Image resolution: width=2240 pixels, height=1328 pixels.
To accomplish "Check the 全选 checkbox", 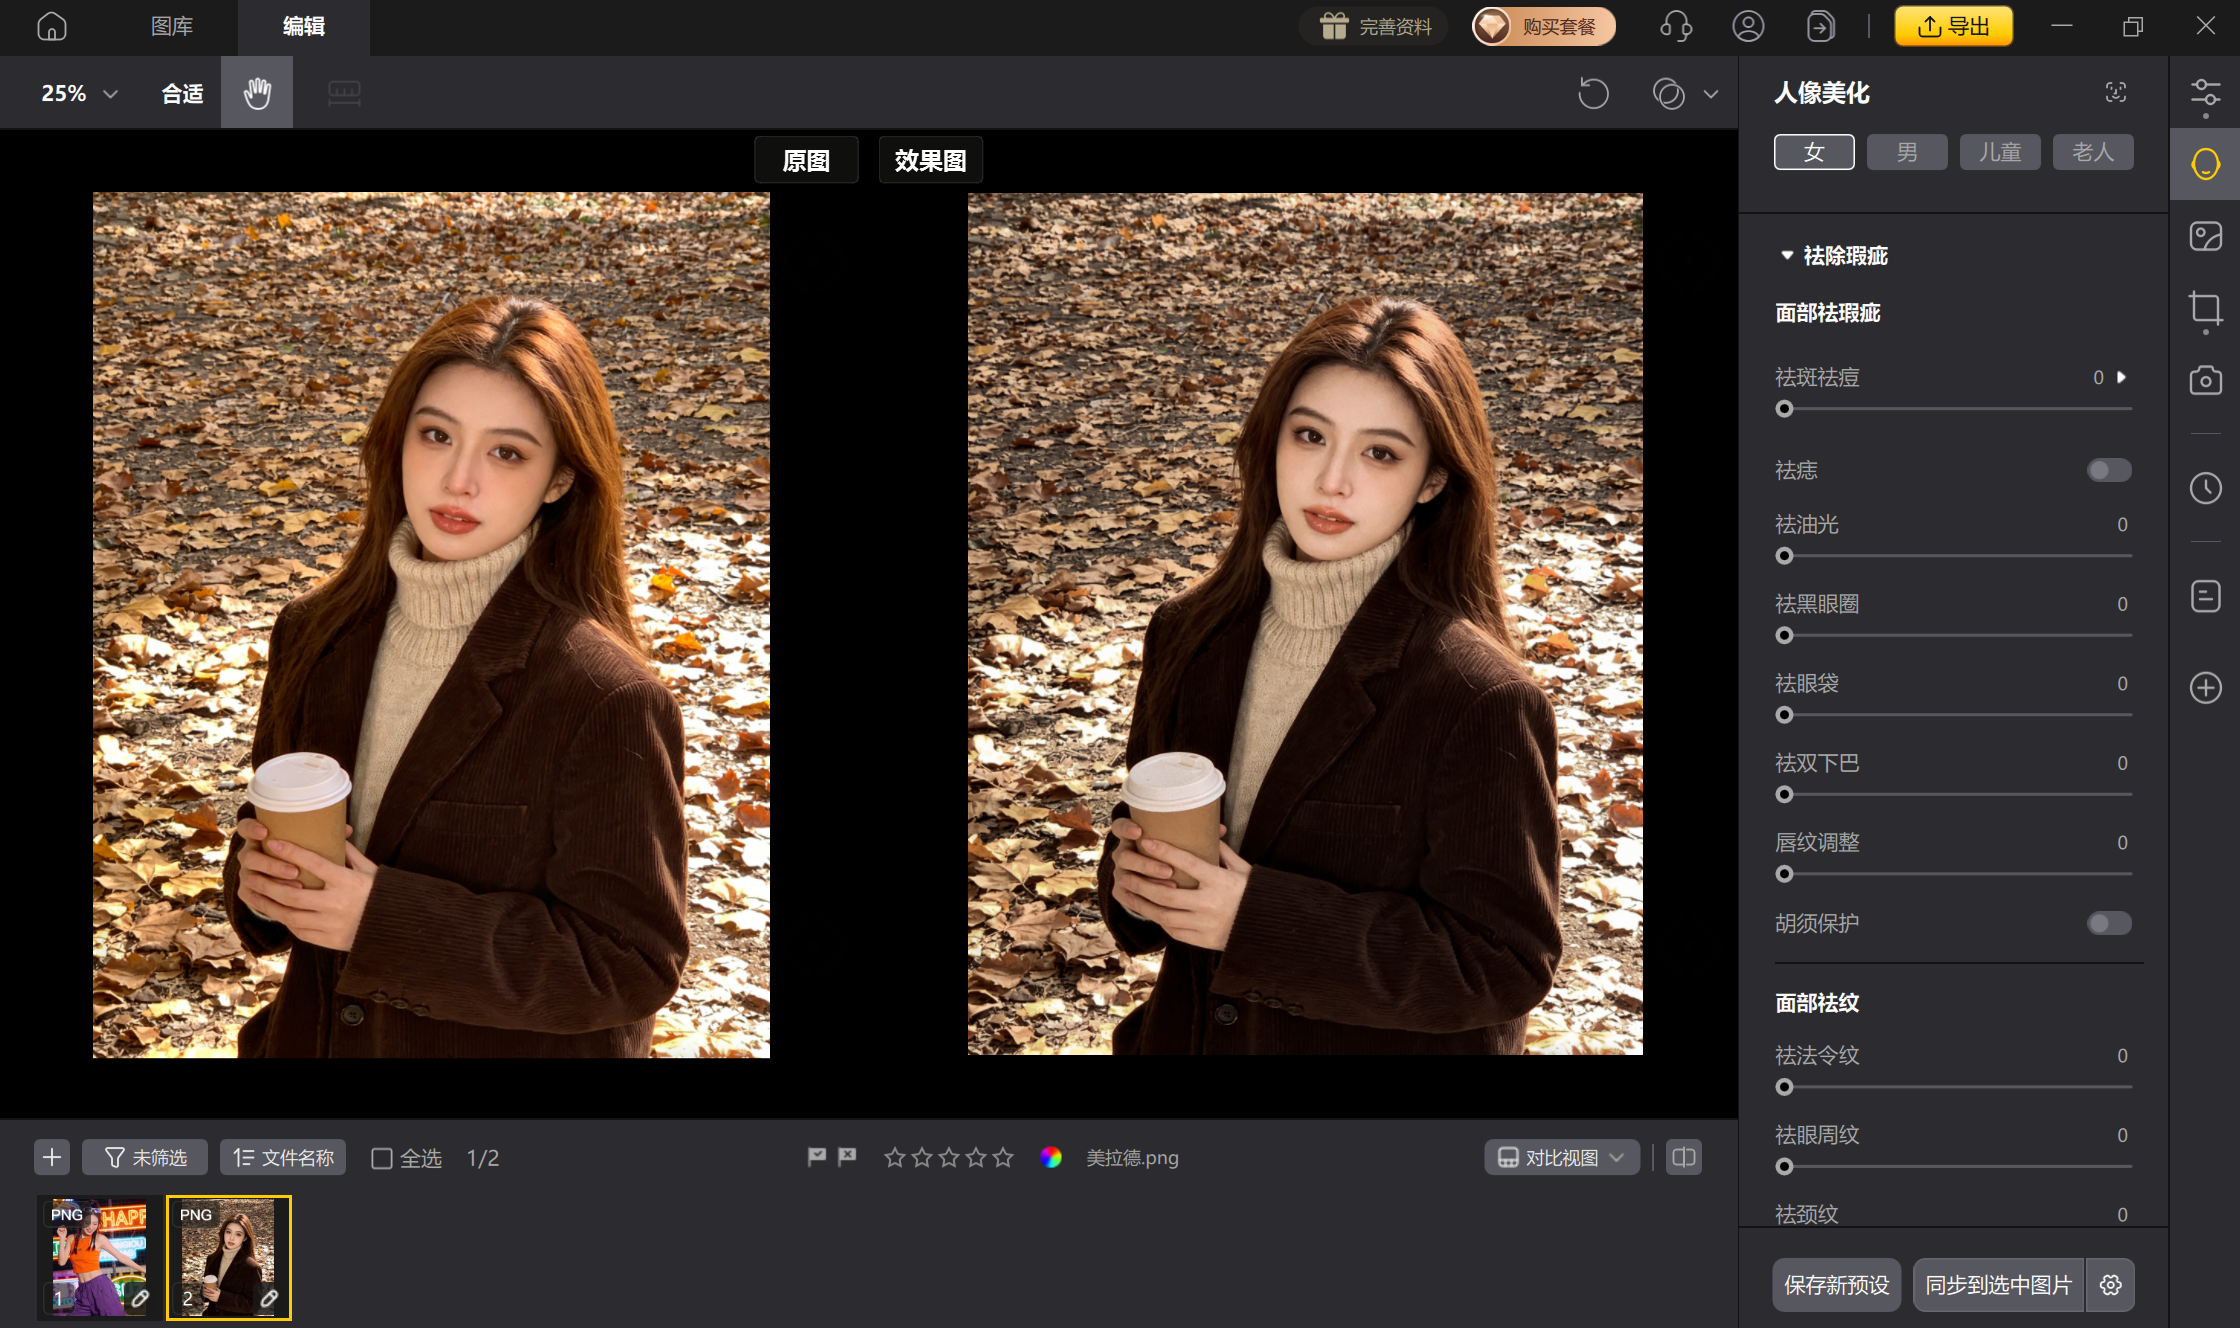I will pyautogui.click(x=381, y=1158).
